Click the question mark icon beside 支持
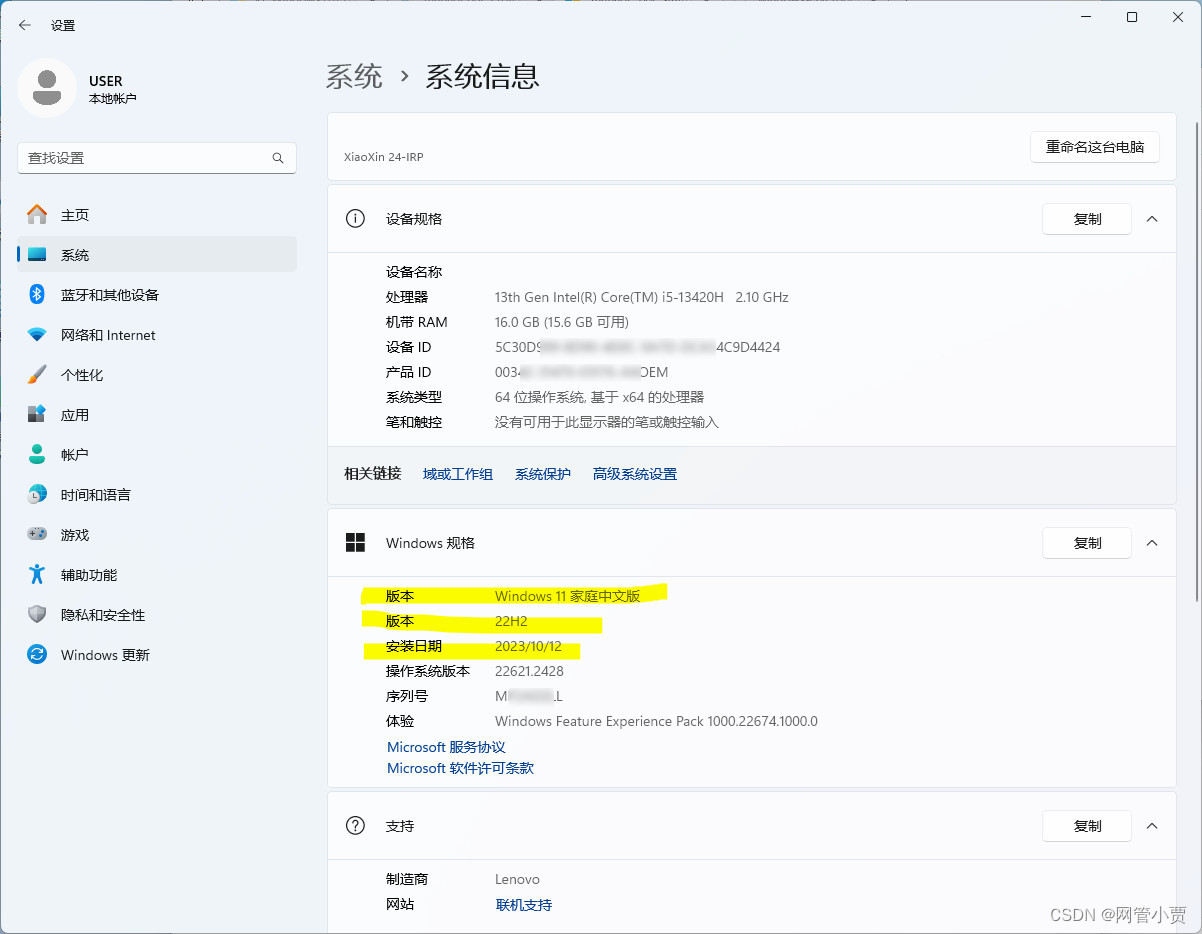This screenshot has width=1202, height=934. click(355, 826)
